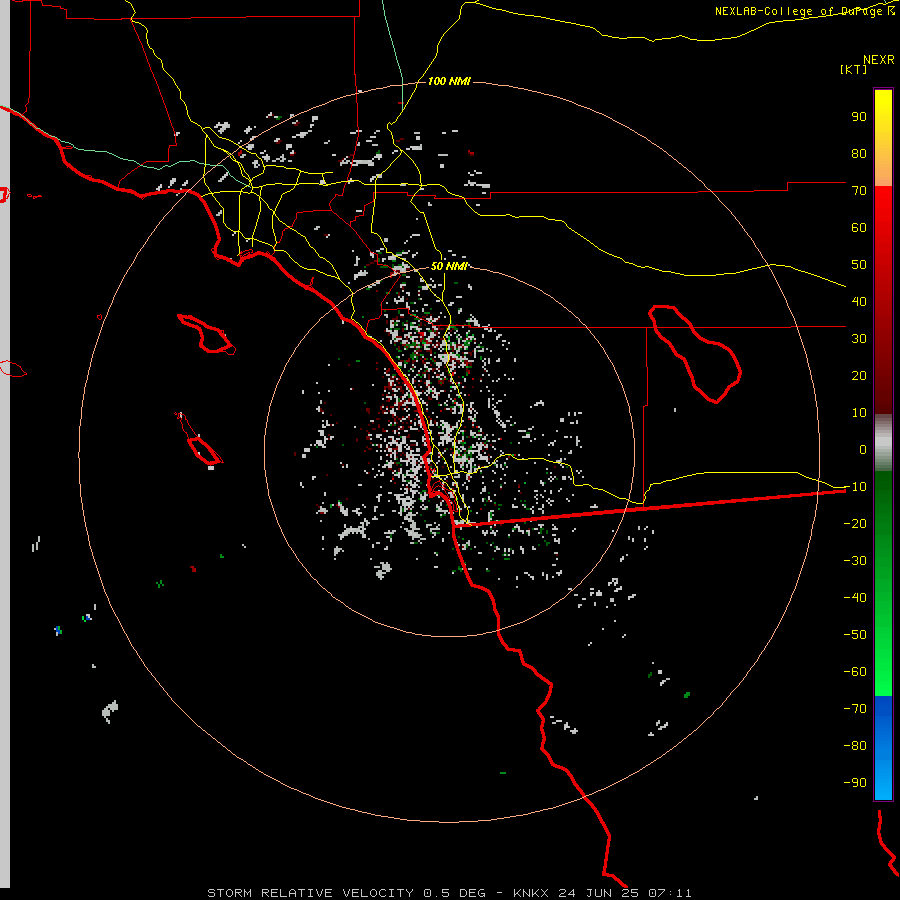Click the 50 NMI range ring label
The image size is (900, 900).
[x=449, y=266]
